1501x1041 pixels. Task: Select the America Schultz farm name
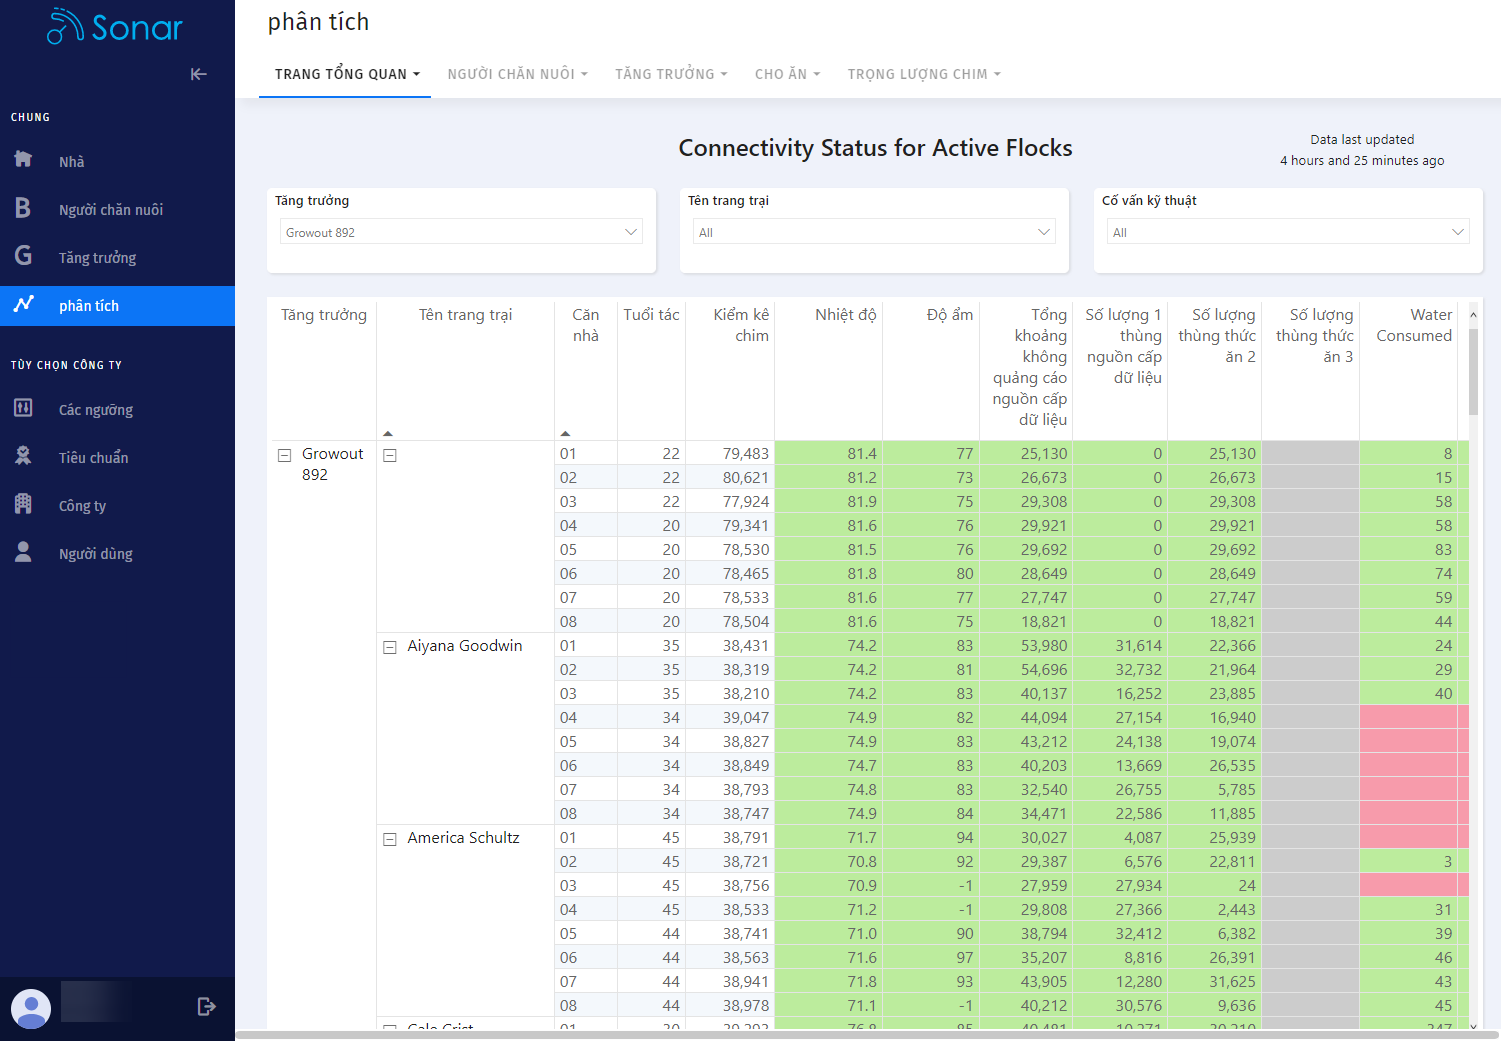(x=463, y=838)
